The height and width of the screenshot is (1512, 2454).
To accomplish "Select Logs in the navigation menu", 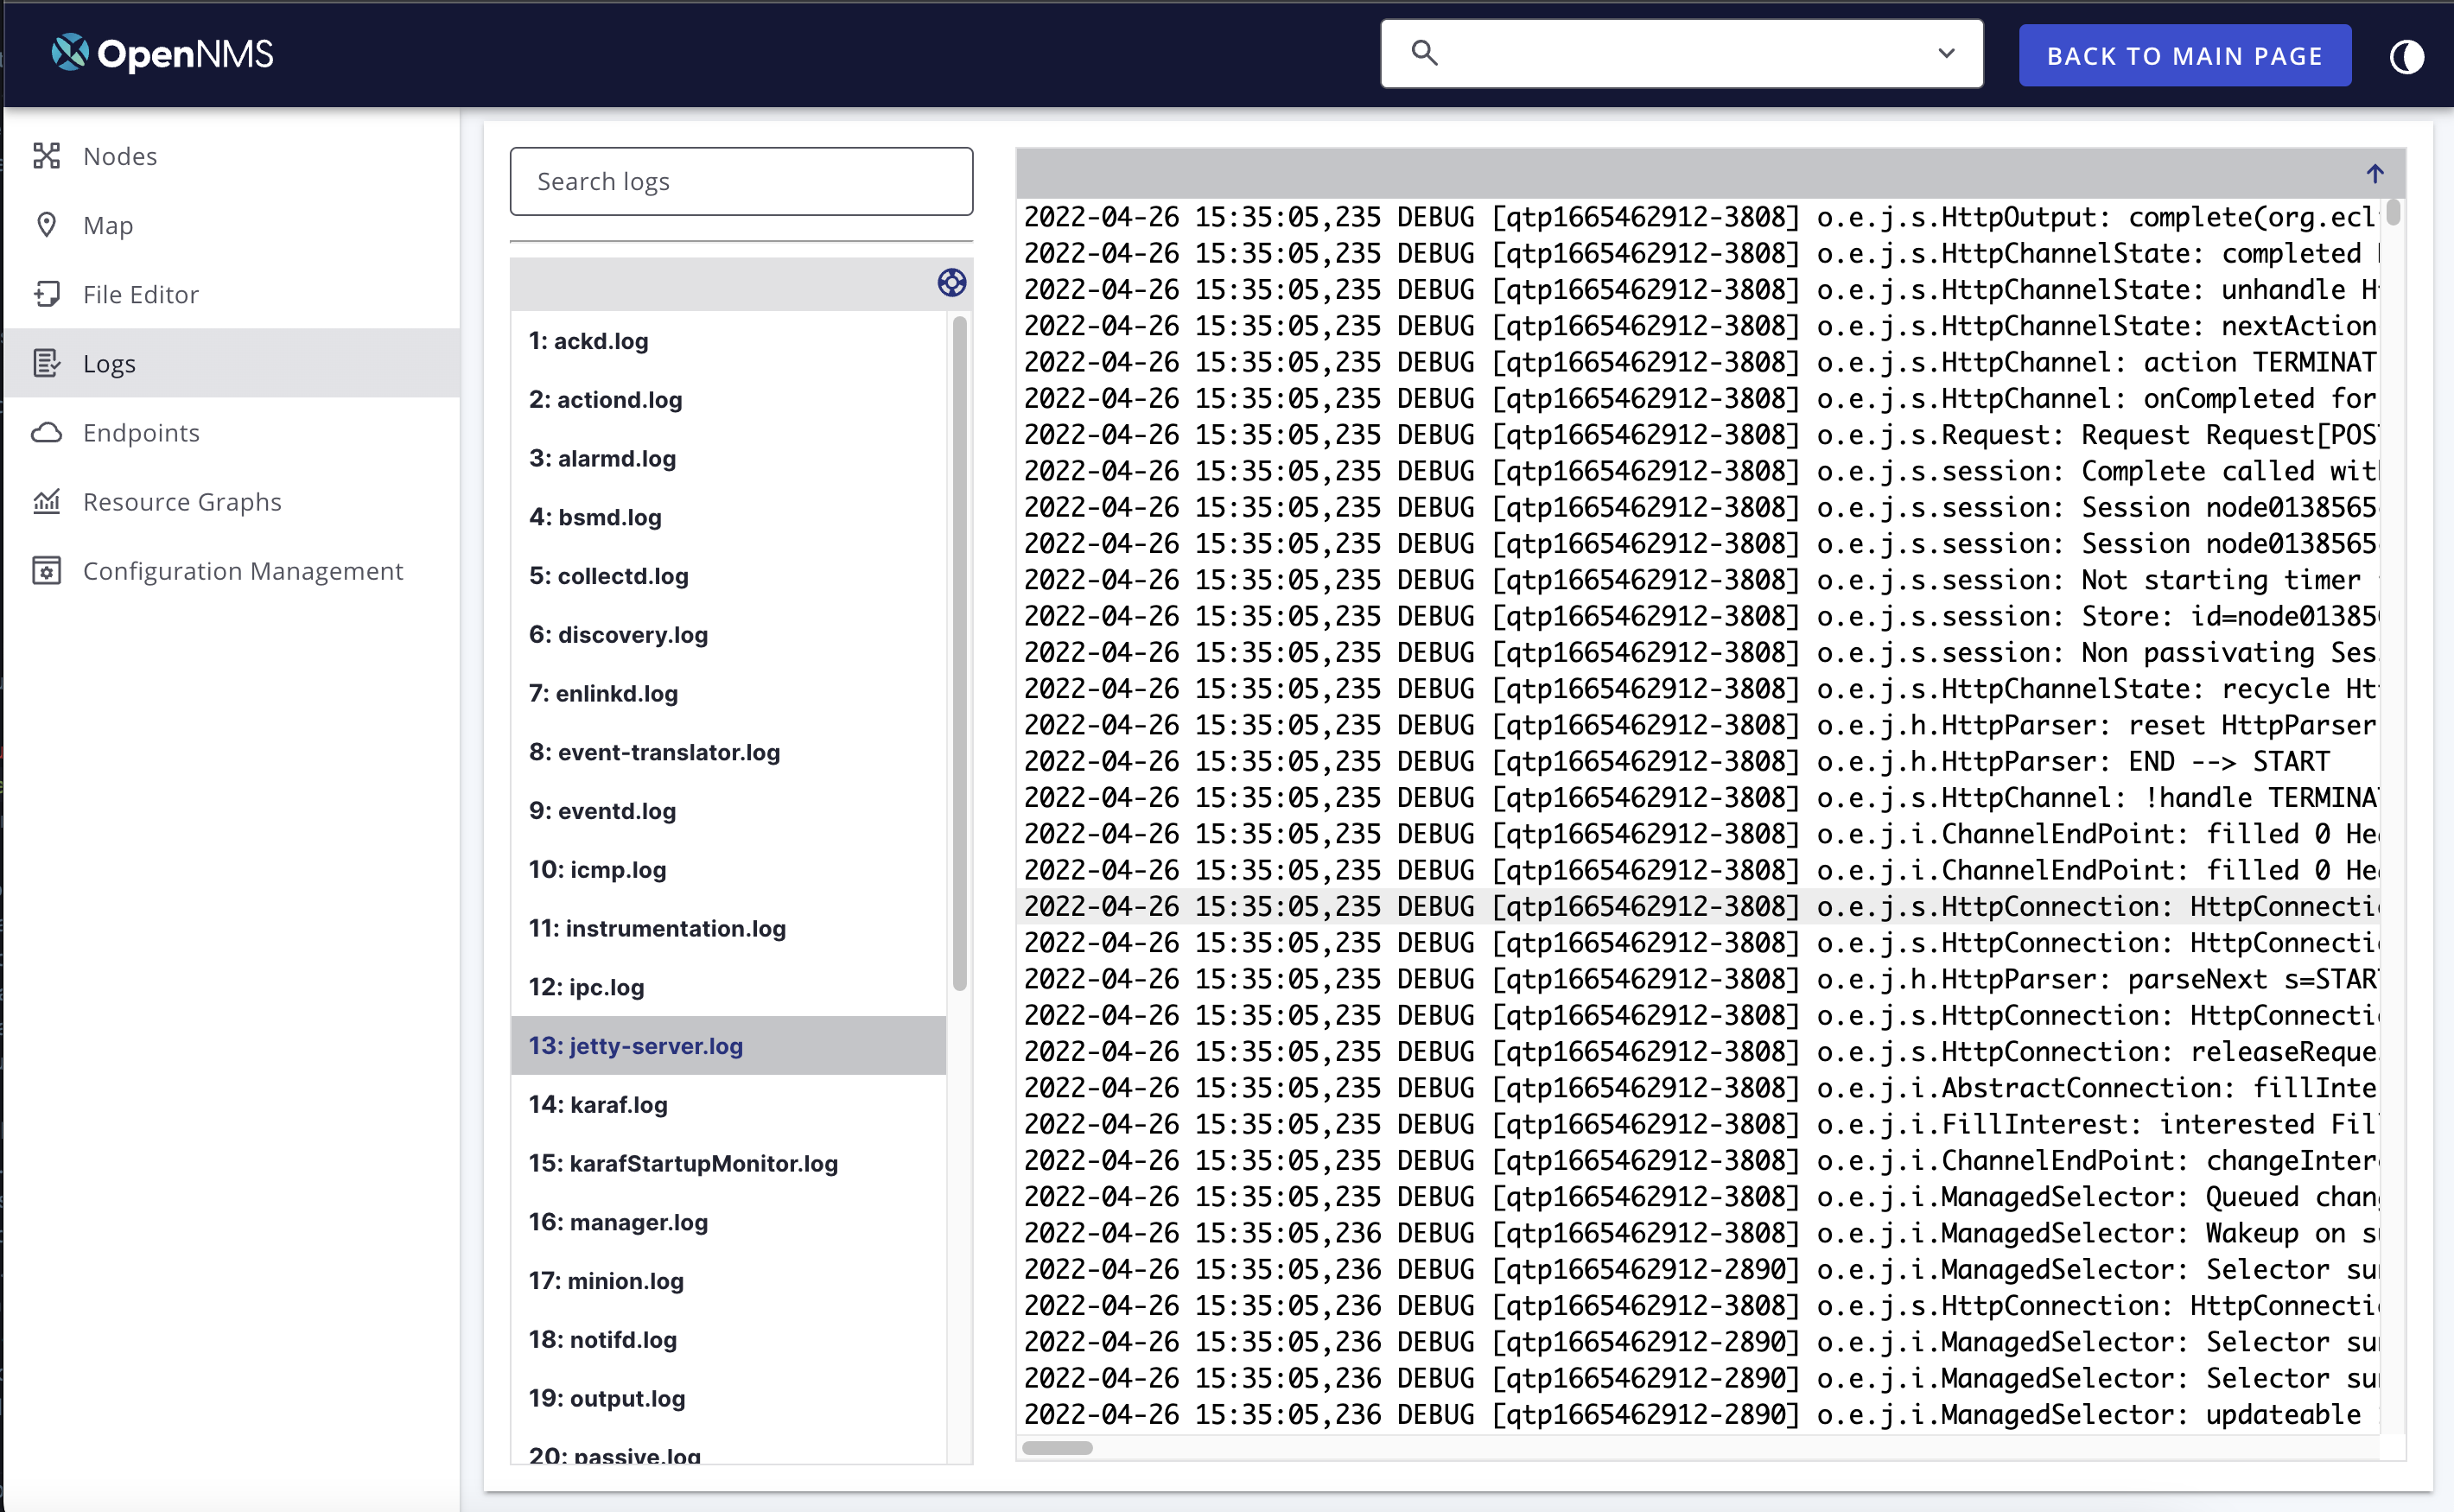I will pos(109,363).
